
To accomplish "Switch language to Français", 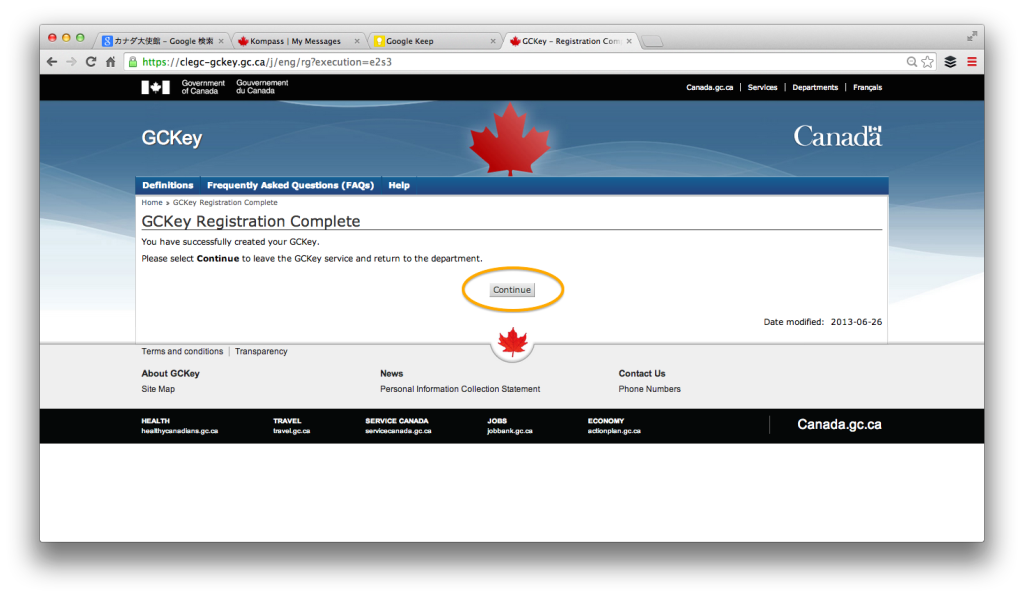I will [867, 88].
